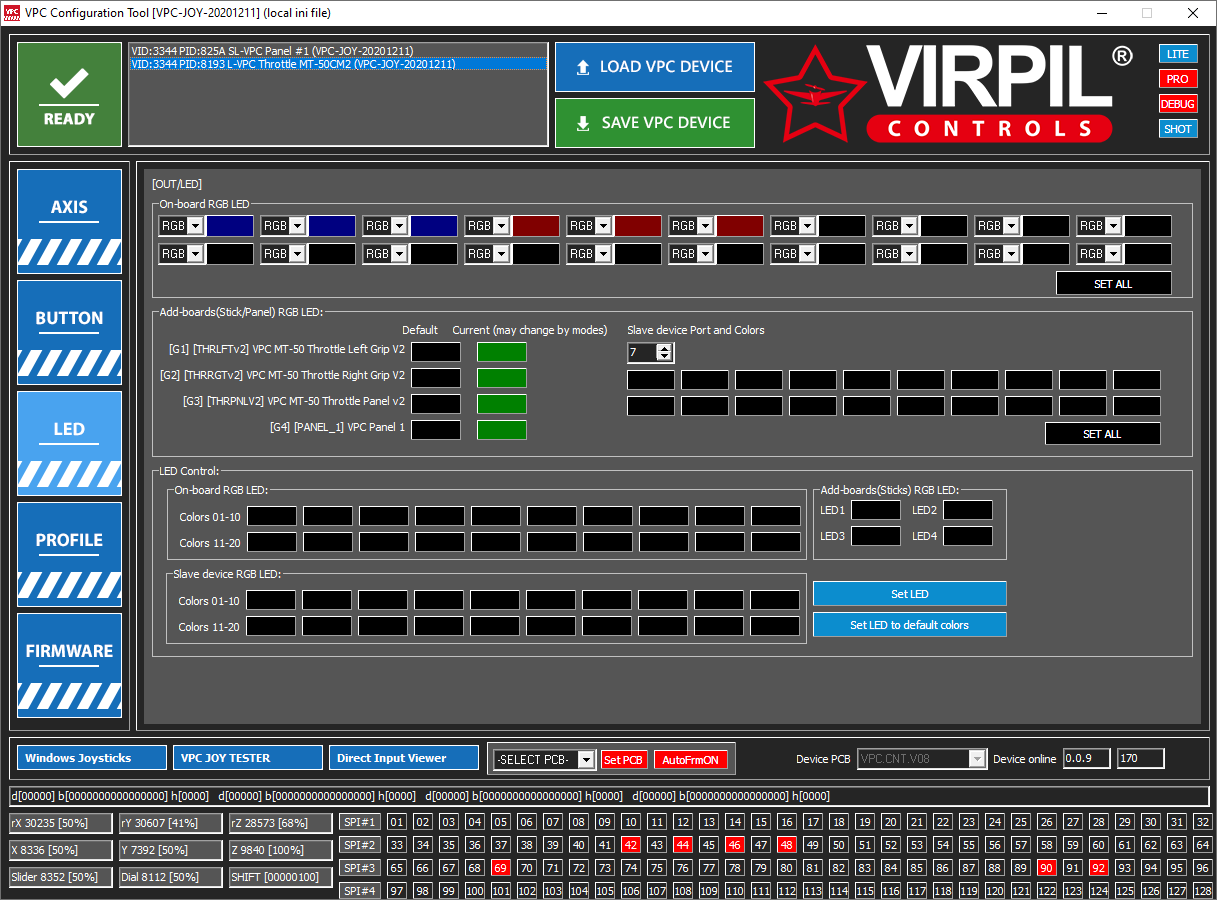Open Direct Input Viewer

click(404, 758)
